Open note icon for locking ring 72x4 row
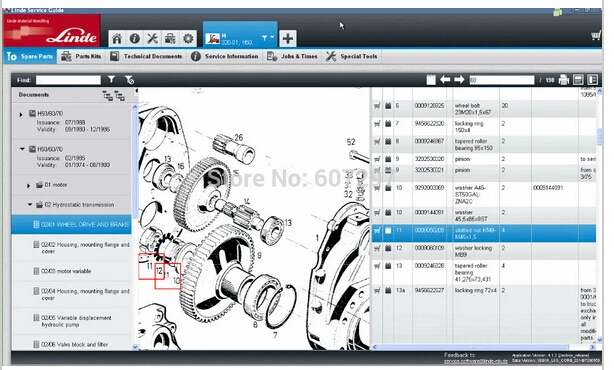This screenshot has width=614, height=370. coord(388,291)
